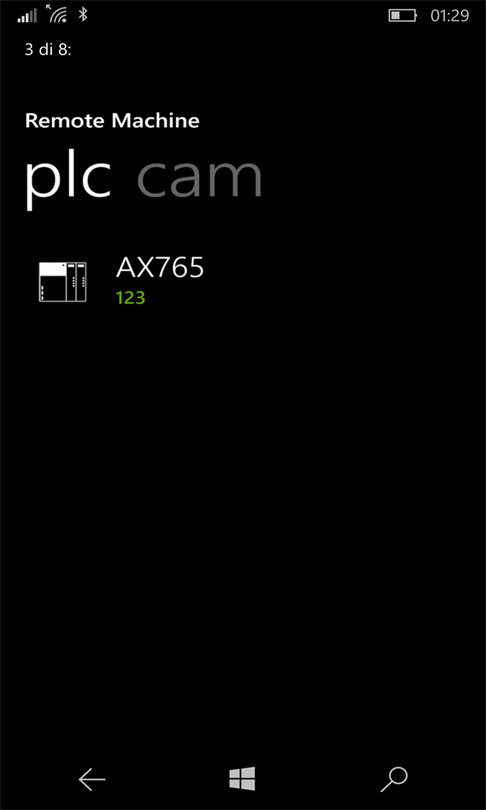Tap the Wi-Fi status icon
The image size is (486, 810).
57,14
